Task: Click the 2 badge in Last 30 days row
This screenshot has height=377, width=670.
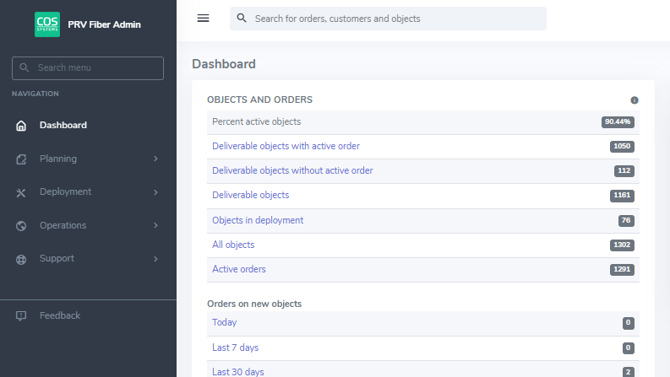Action: [628, 372]
